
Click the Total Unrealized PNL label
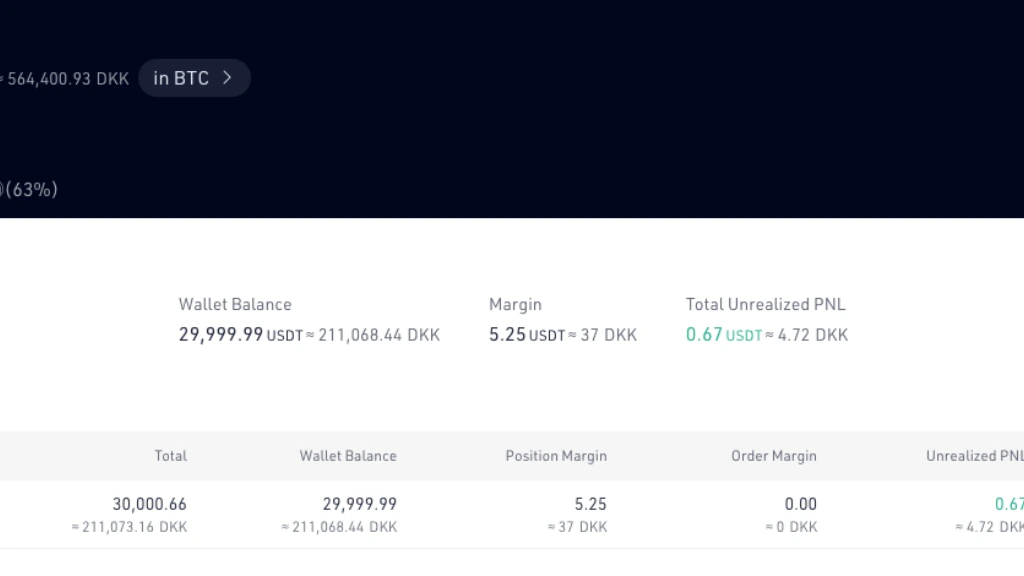(765, 304)
